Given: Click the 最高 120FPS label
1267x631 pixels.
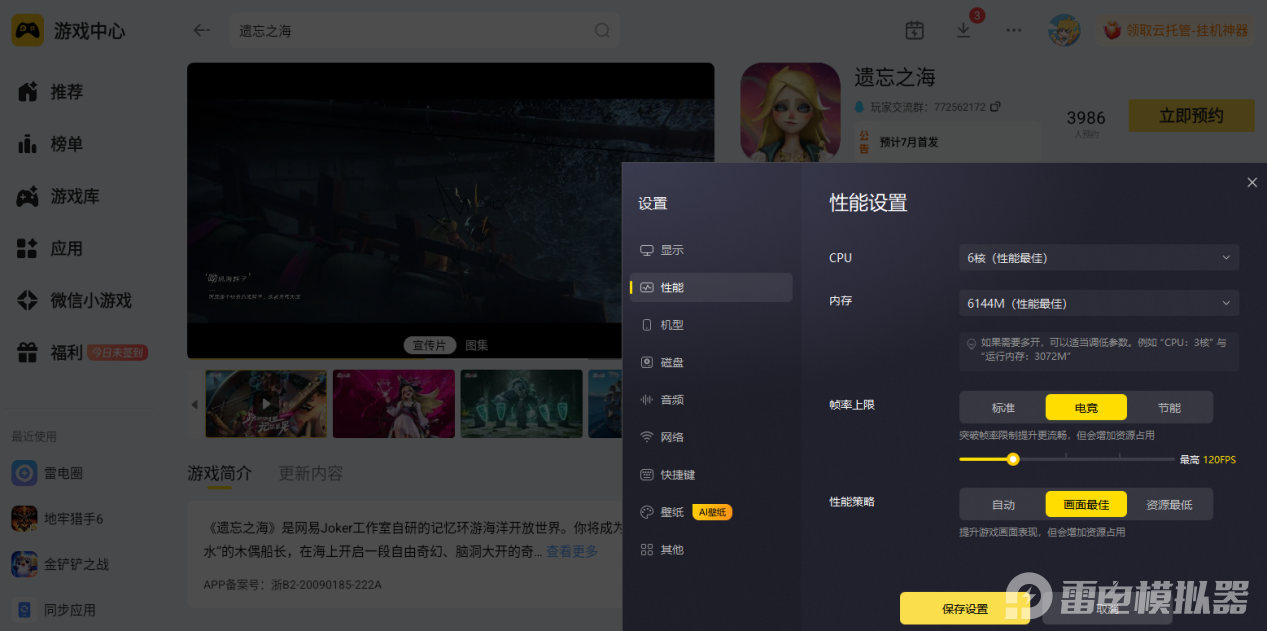Looking at the screenshot, I should [x=1208, y=460].
